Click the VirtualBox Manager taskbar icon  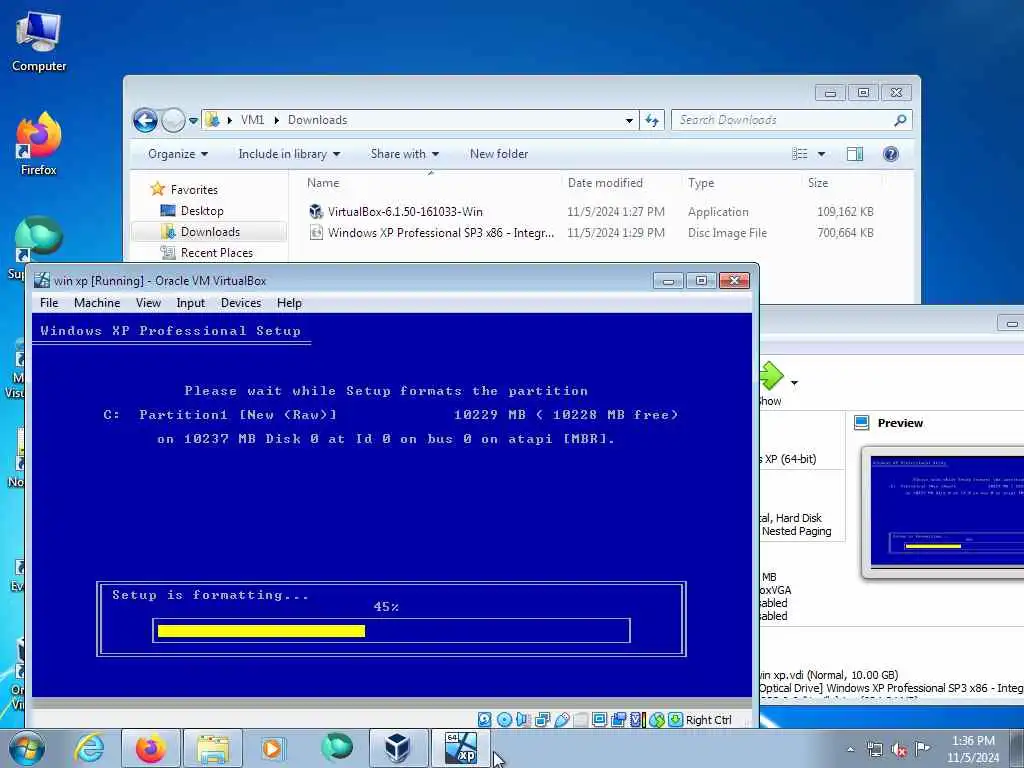tap(398, 748)
